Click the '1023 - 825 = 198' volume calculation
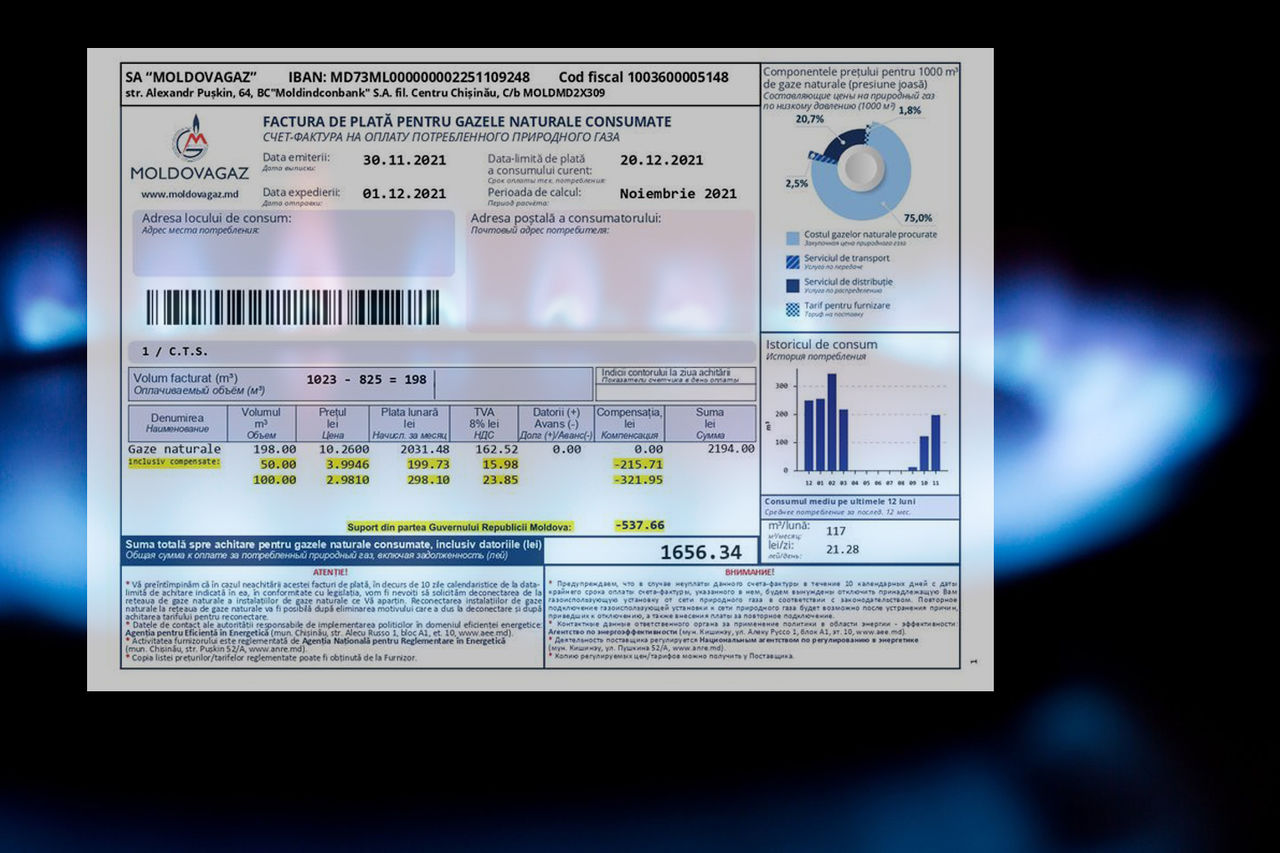This screenshot has height=853, width=1280. click(x=366, y=380)
